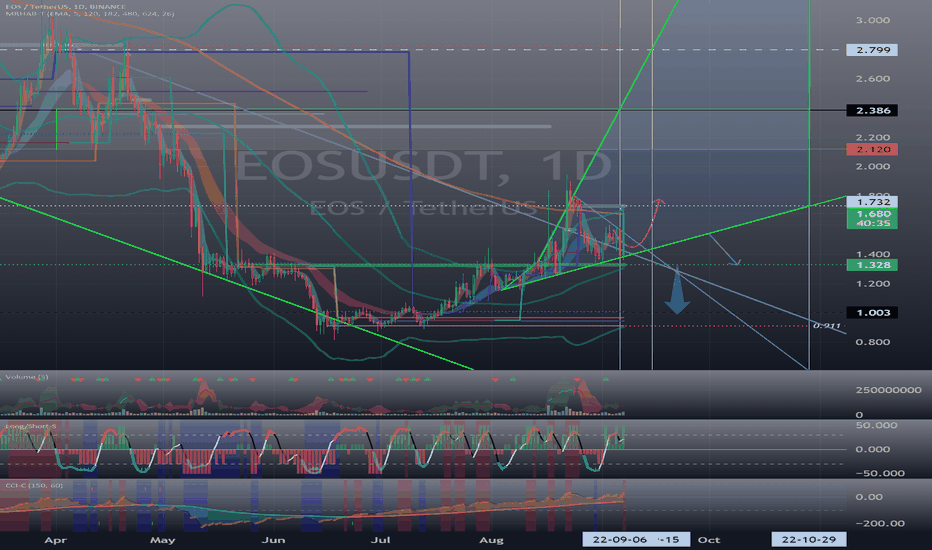Click the Jul label on time axis
Viewport: 932px width, 550px height.
coord(380,540)
